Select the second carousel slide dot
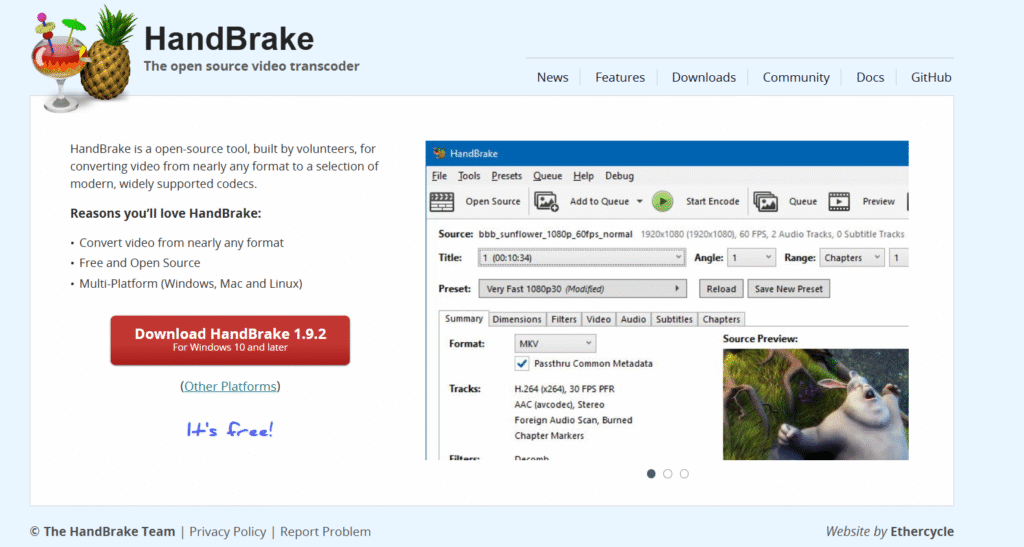Image resolution: width=1024 pixels, height=547 pixels. click(x=667, y=474)
